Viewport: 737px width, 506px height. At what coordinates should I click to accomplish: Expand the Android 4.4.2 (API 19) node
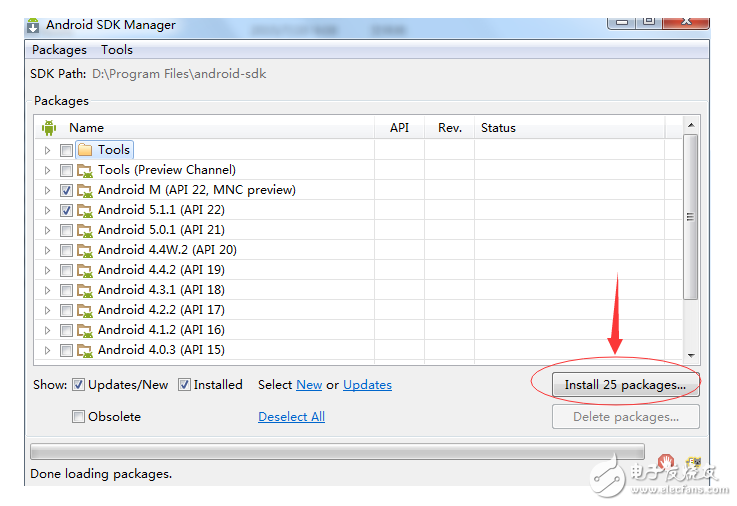pos(47,271)
